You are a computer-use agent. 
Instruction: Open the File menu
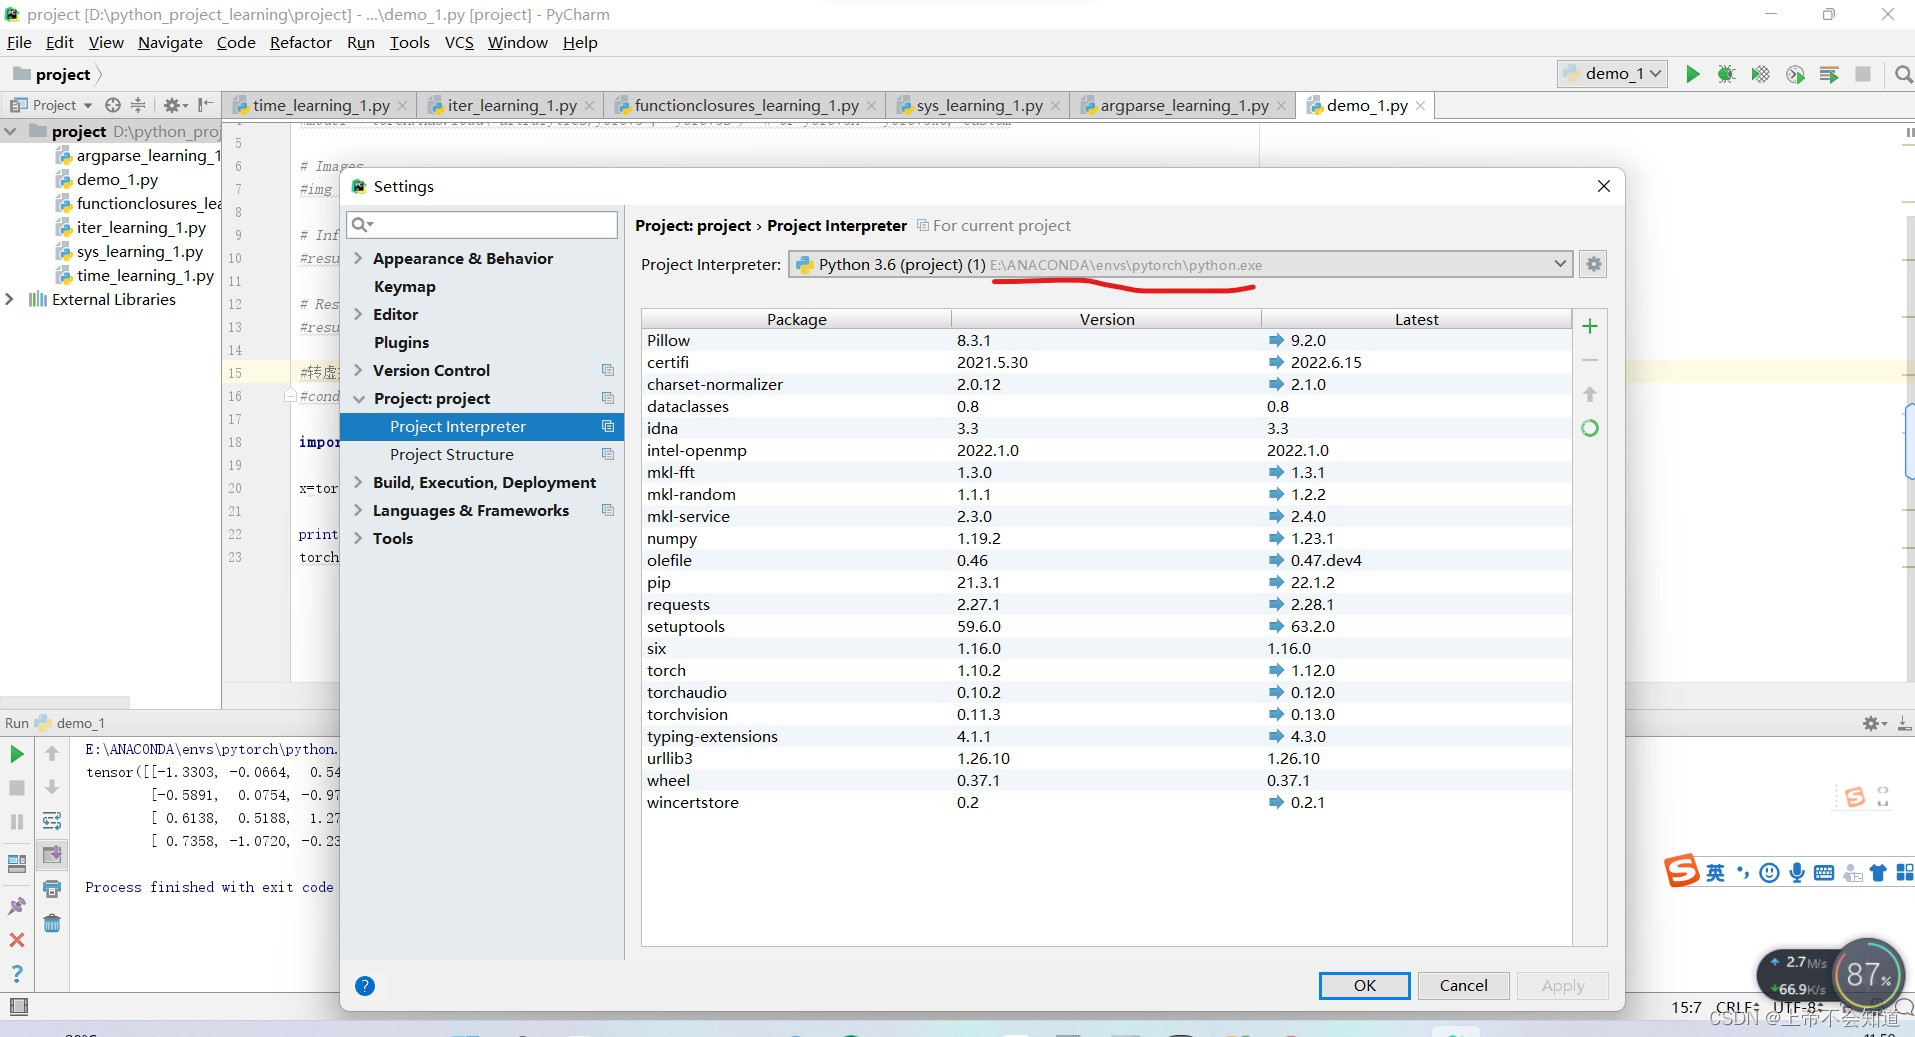click(19, 42)
